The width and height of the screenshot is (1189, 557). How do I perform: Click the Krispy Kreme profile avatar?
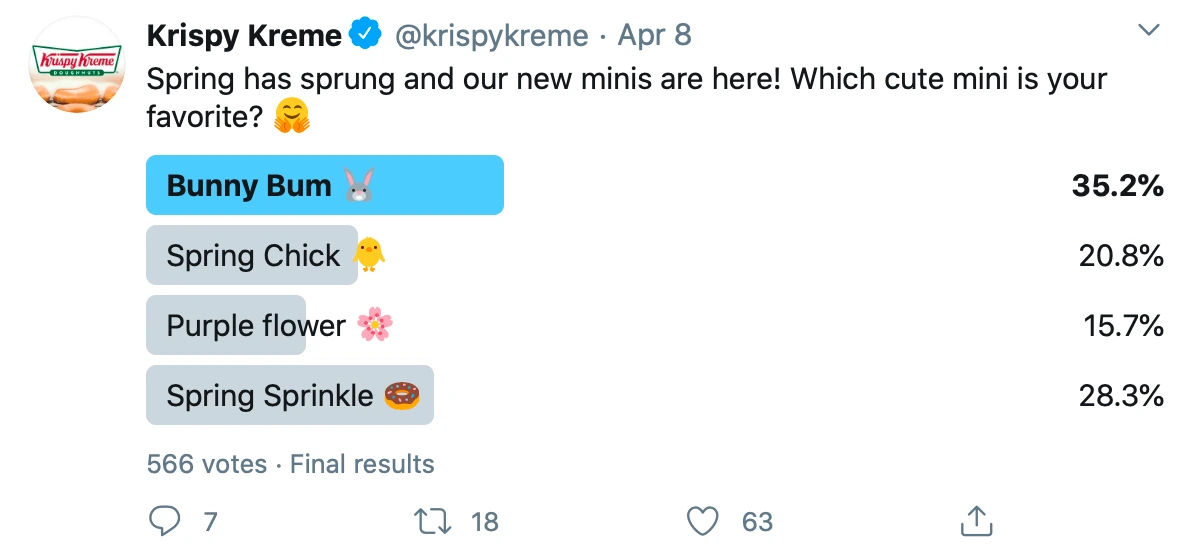click(x=77, y=64)
